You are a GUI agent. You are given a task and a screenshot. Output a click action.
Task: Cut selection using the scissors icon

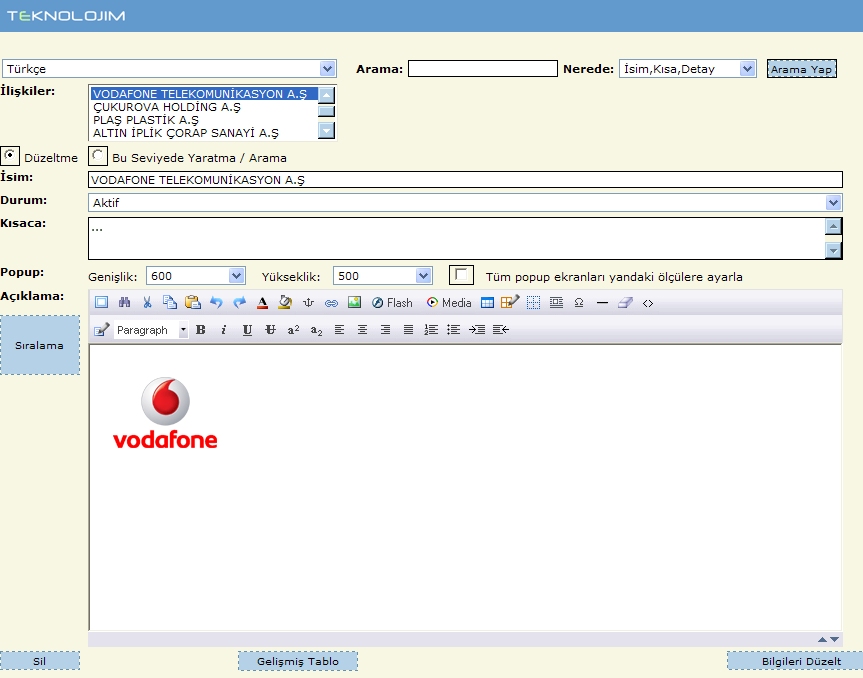147,302
